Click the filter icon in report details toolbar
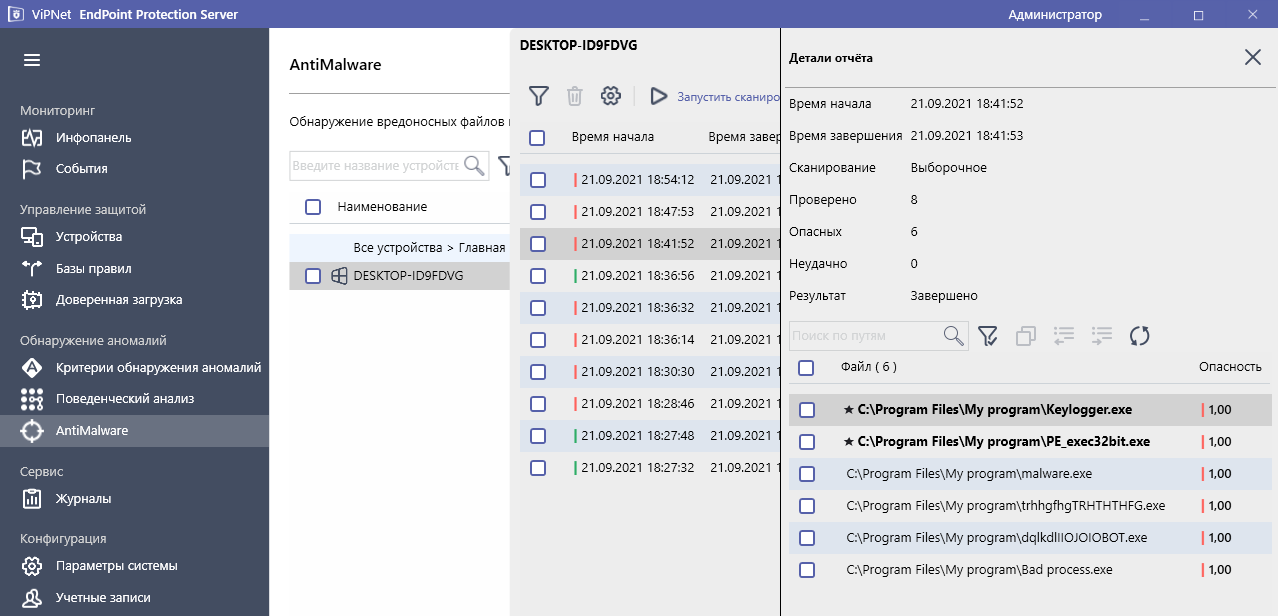 [988, 336]
